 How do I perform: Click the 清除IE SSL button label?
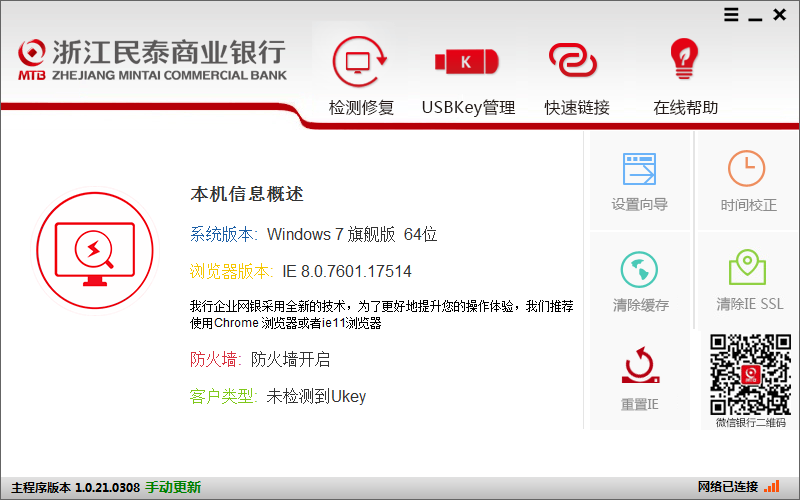tap(749, 304)
